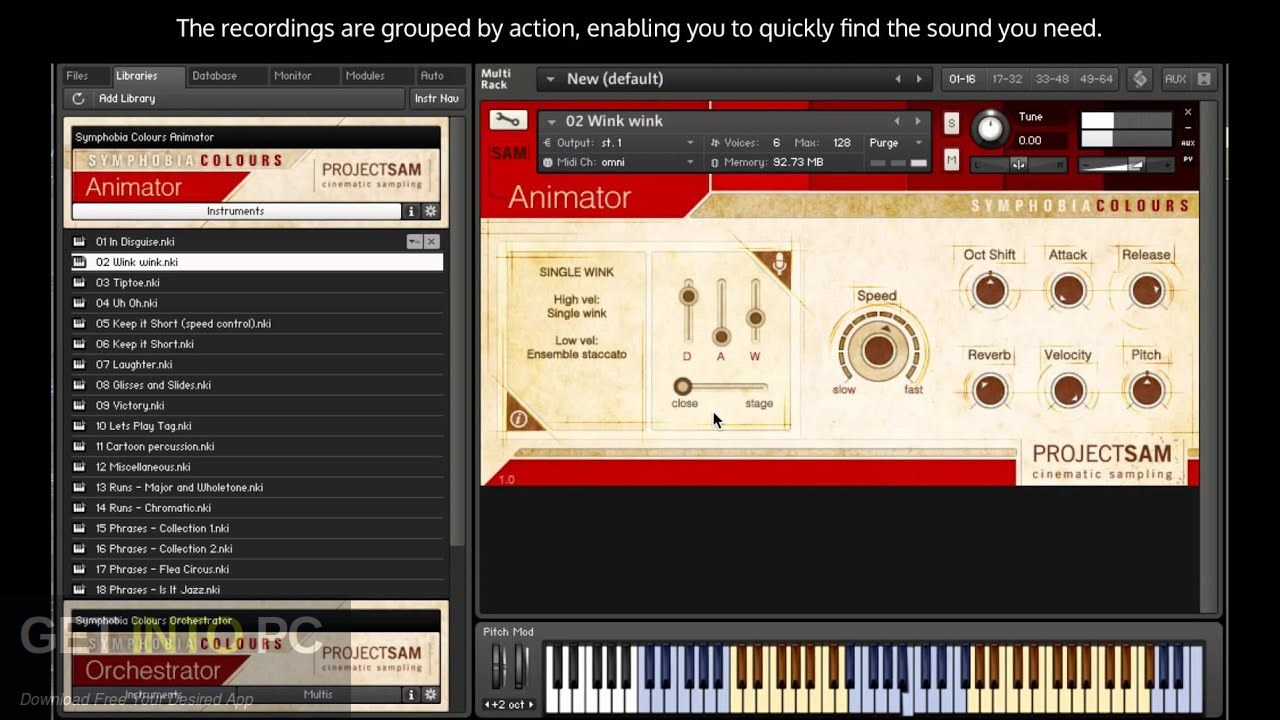The width and height of the screenshot is (1280, 720).
Task: Click the piano icon of 10 Lets Play Tag.nki
Action: [79, 426]
